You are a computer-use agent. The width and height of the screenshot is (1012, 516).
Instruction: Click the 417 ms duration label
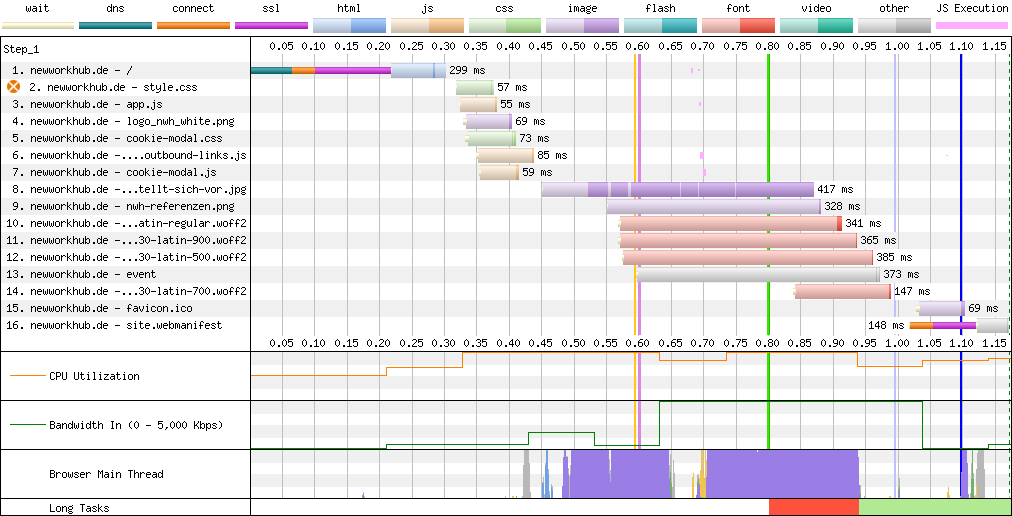pyautogui.click(x=835, y=189)
